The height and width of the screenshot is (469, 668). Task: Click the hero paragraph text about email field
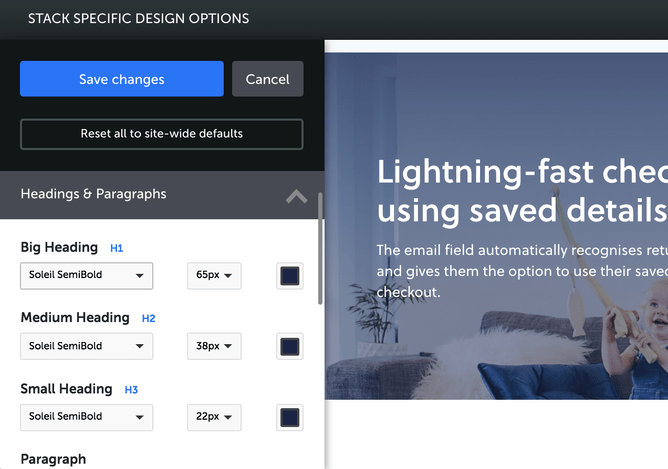point(520,271)
